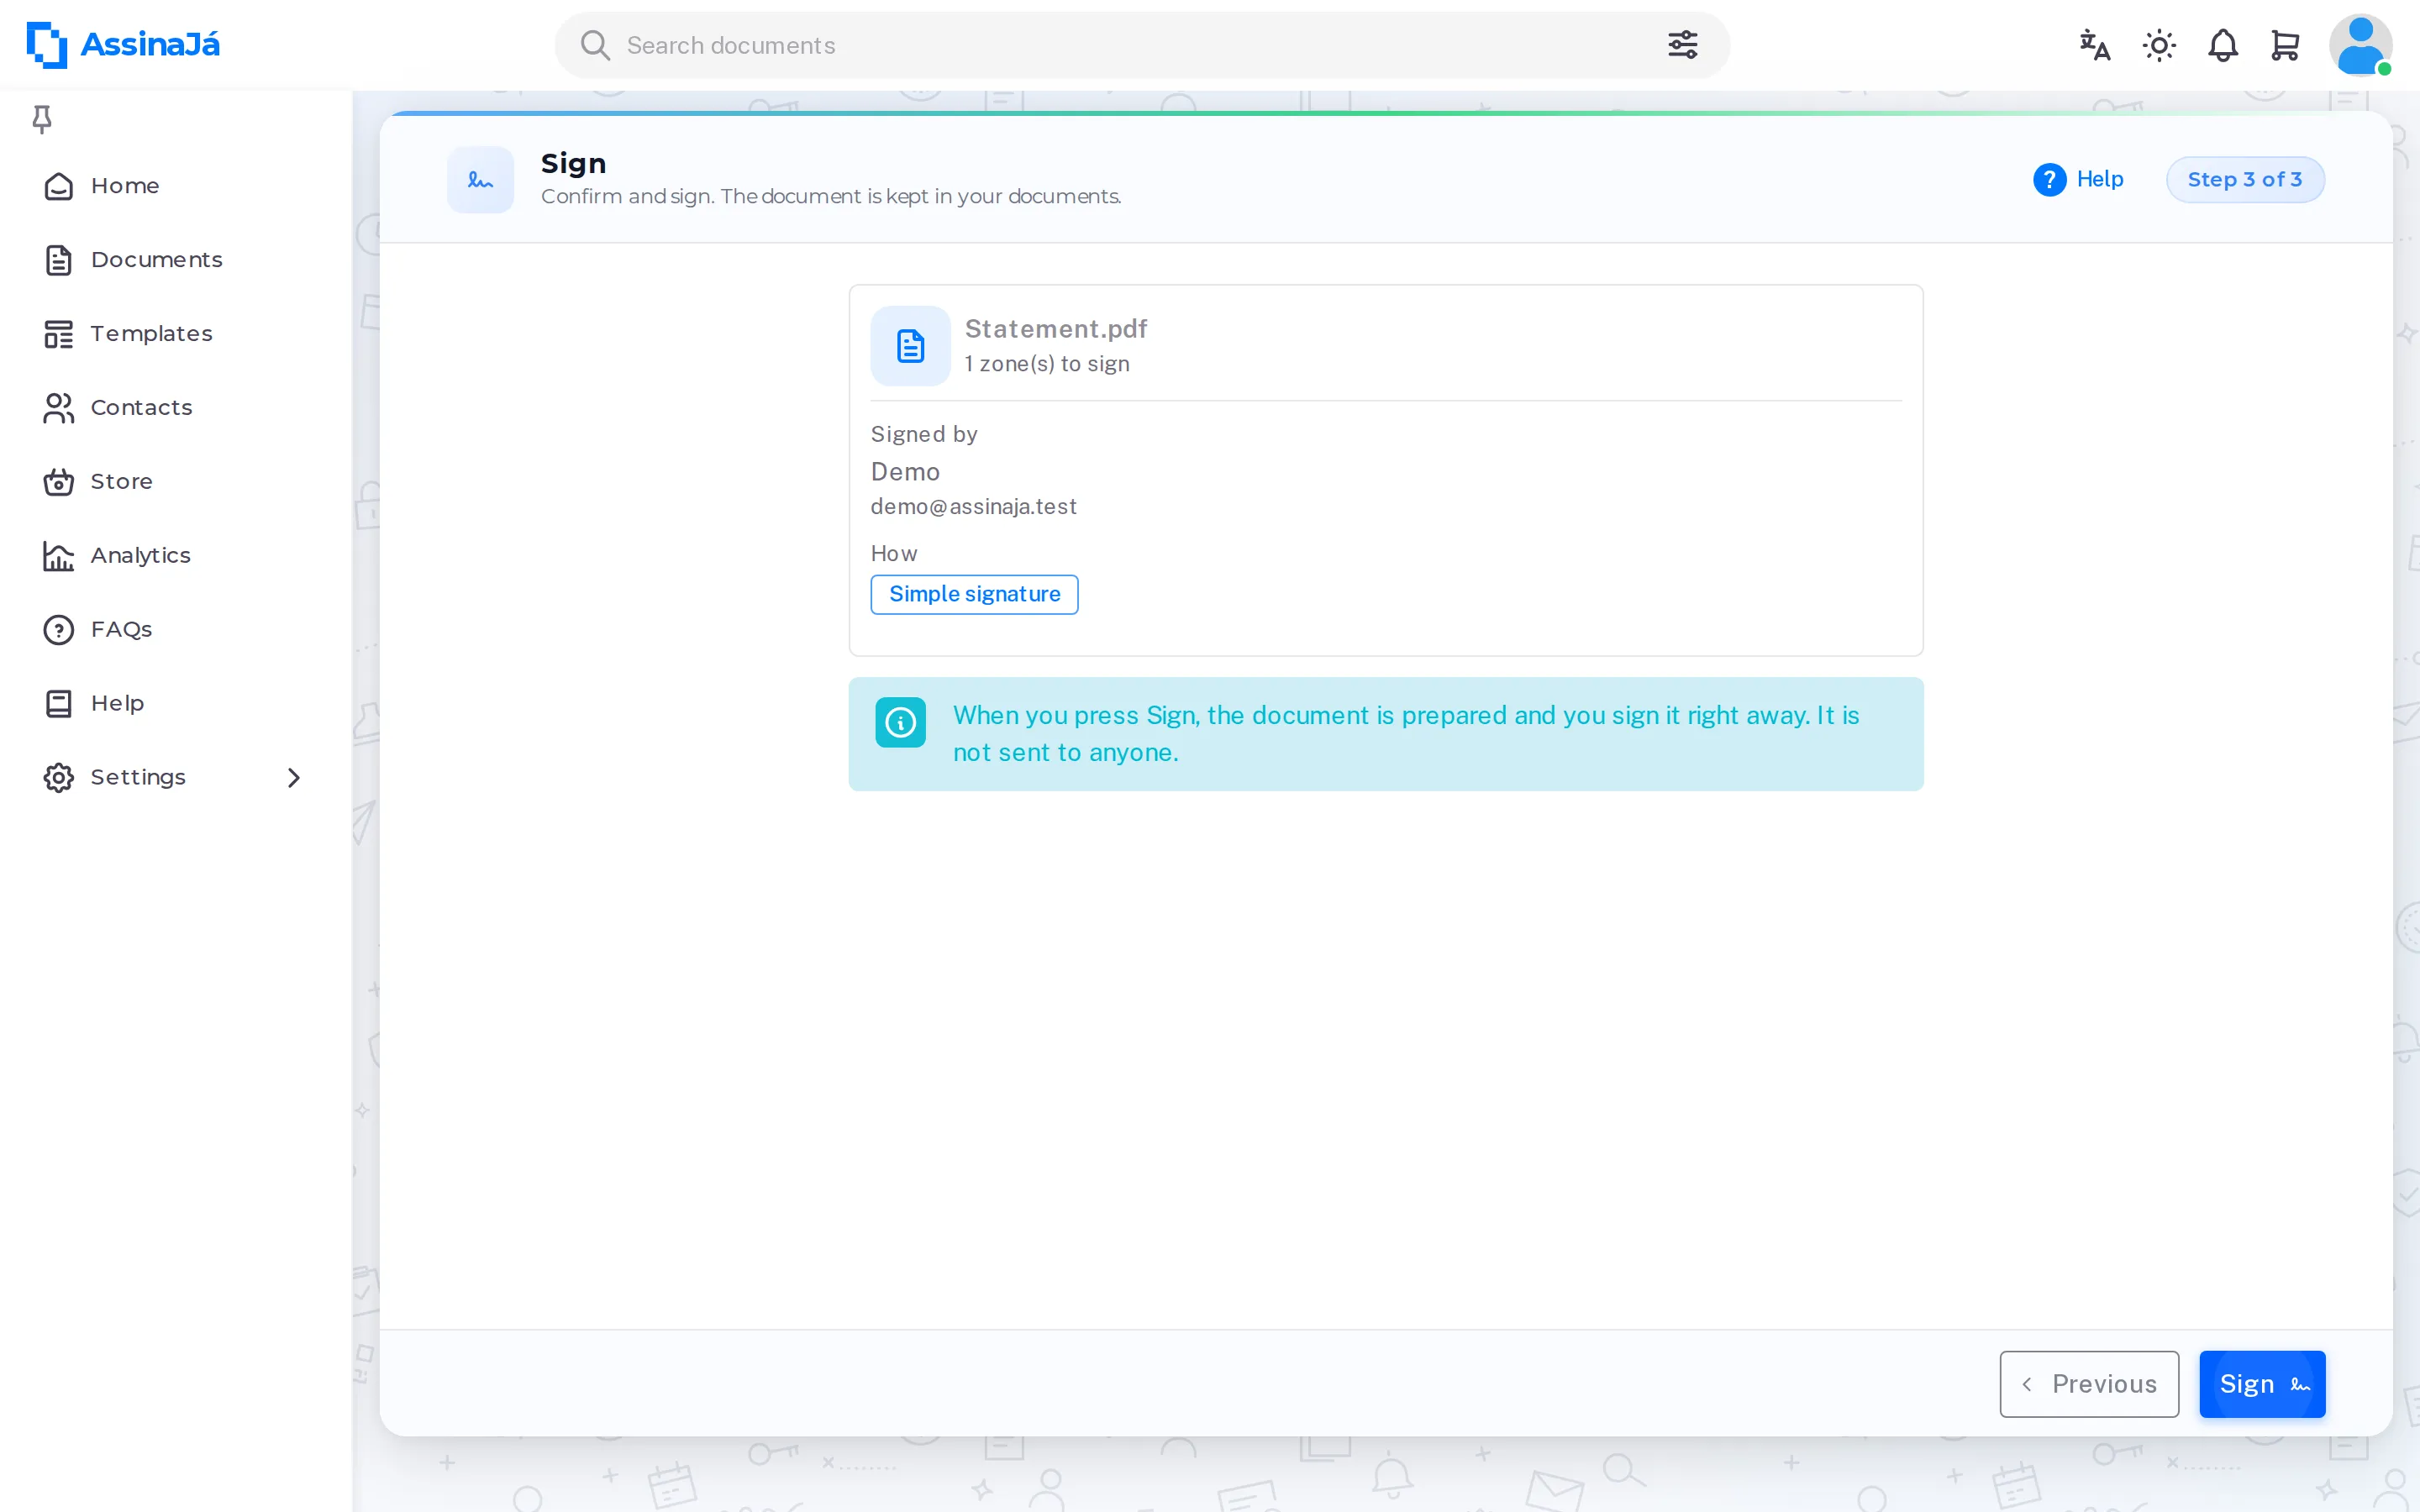Click the Step 3 of 3 indicator

[2245, 179]
